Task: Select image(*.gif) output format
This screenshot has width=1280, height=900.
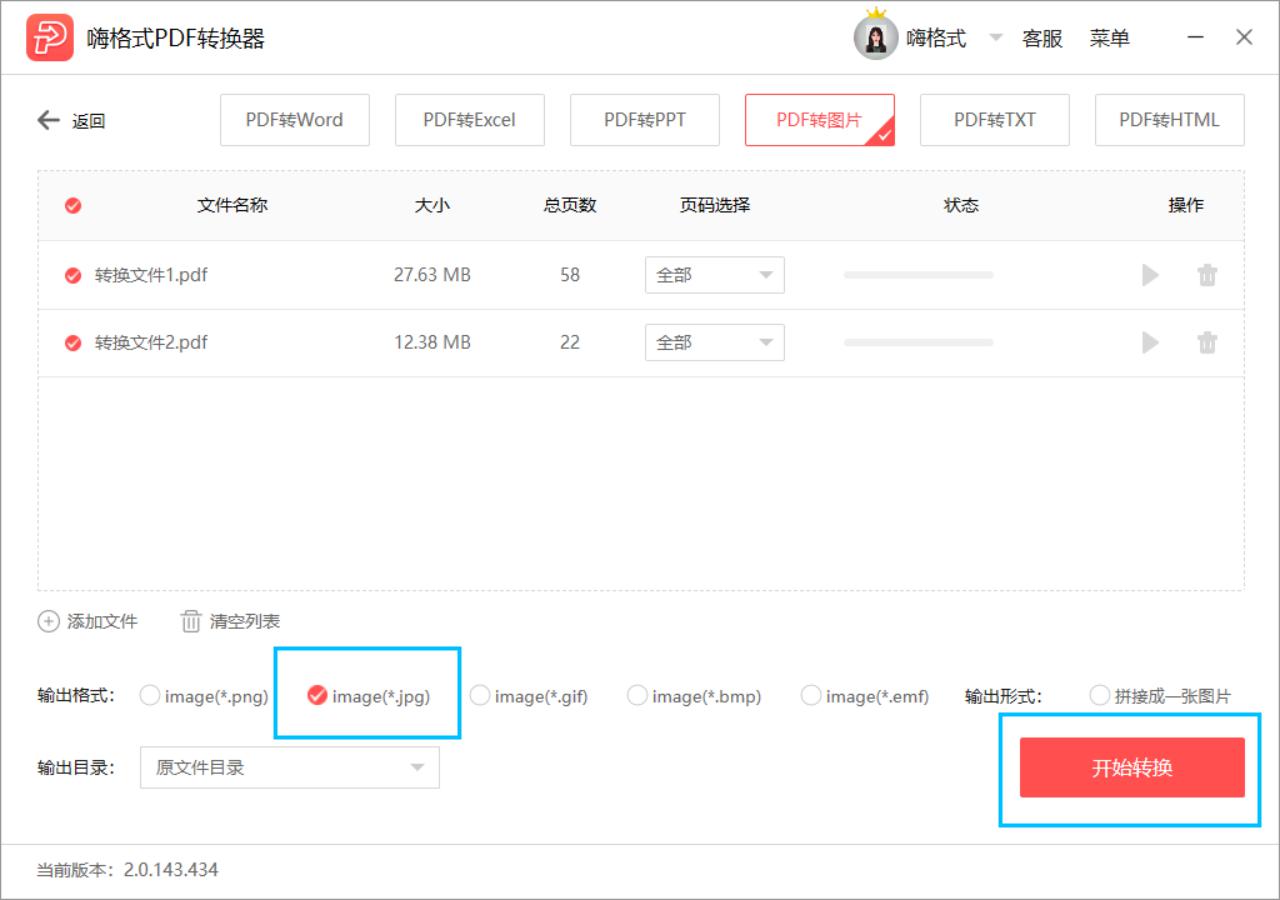Action: point(480,696)
